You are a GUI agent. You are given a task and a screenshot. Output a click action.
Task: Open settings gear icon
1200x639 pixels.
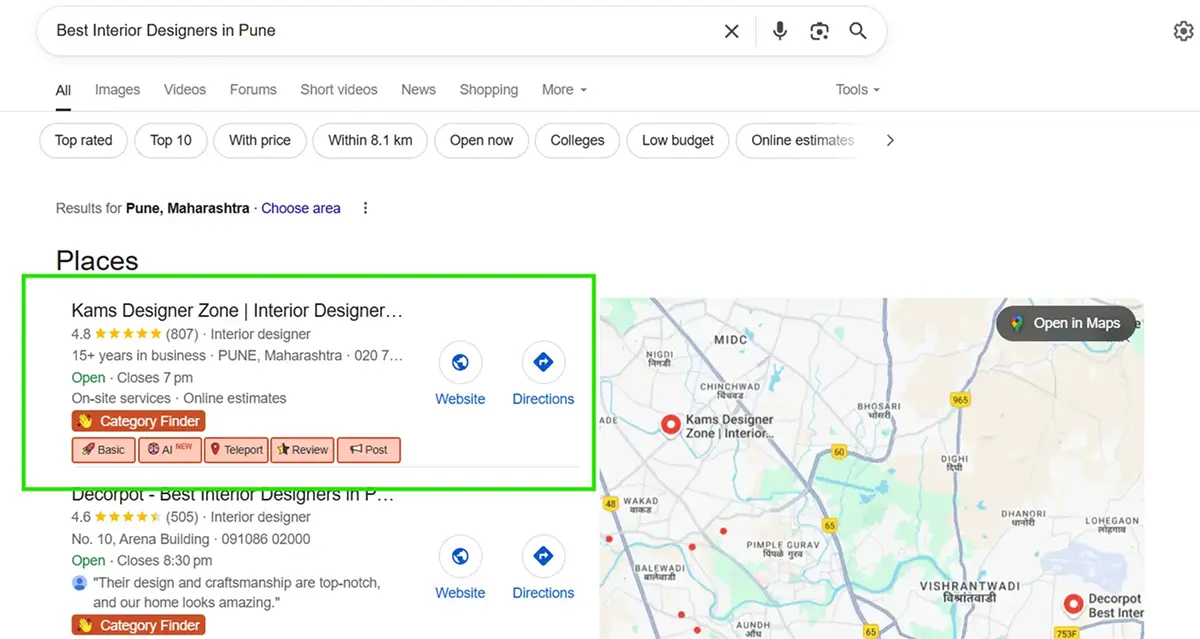pyautogui.click(x=1183, y=31)
